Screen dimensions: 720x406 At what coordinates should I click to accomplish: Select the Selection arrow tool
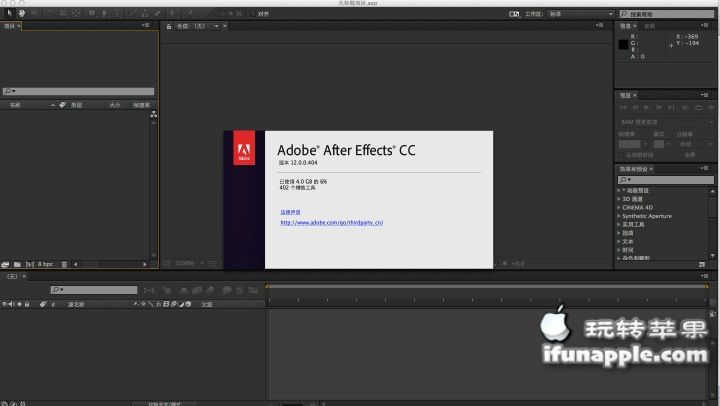click(x=10, y=14)
